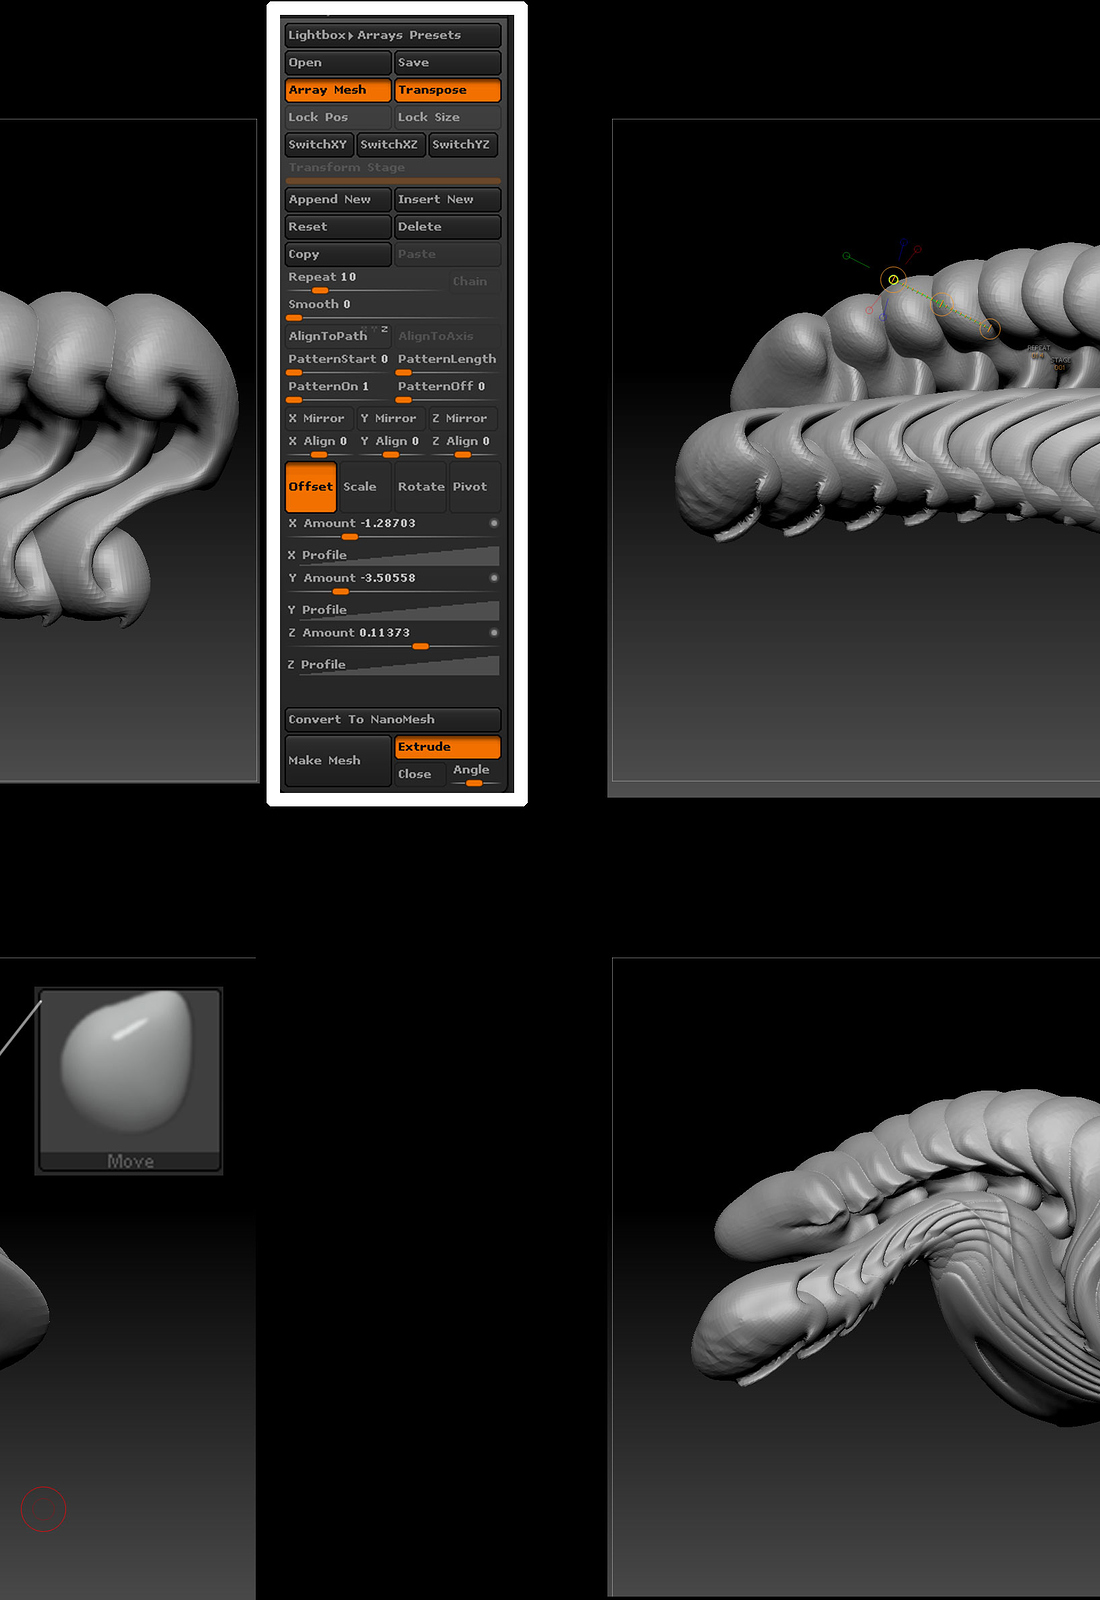Click the X Align slider

tap(319, 445)
